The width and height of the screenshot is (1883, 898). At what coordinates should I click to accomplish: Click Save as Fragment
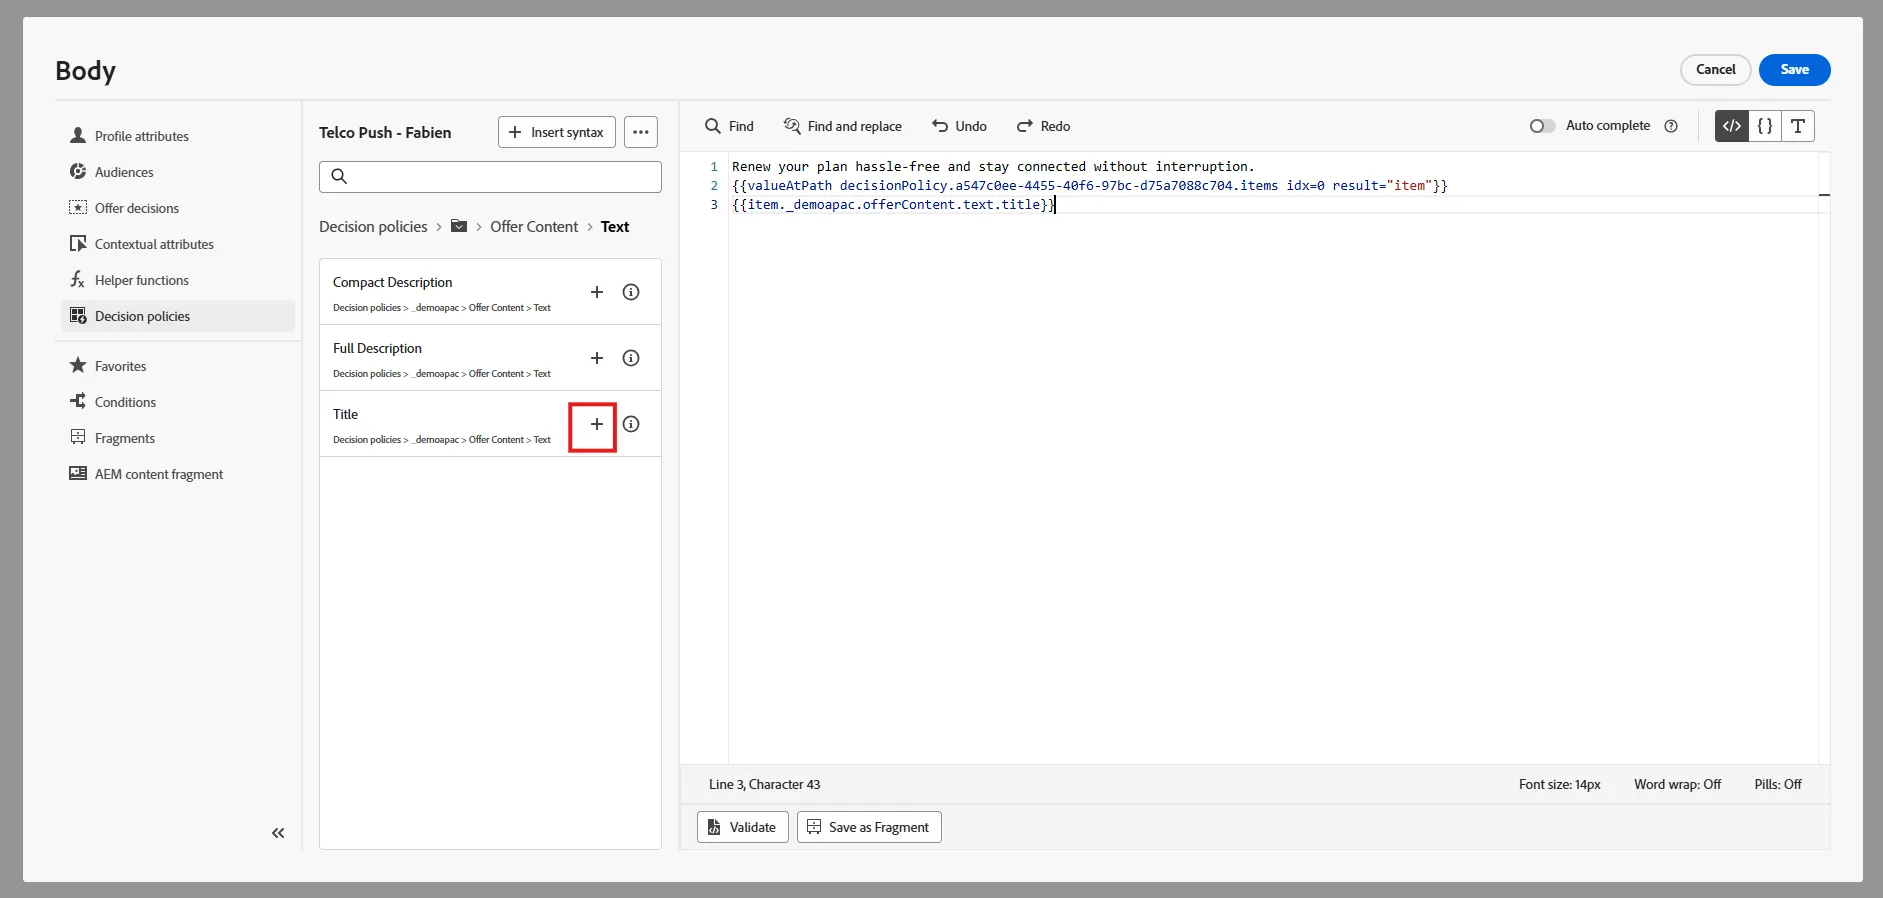[x=869, y=827]
